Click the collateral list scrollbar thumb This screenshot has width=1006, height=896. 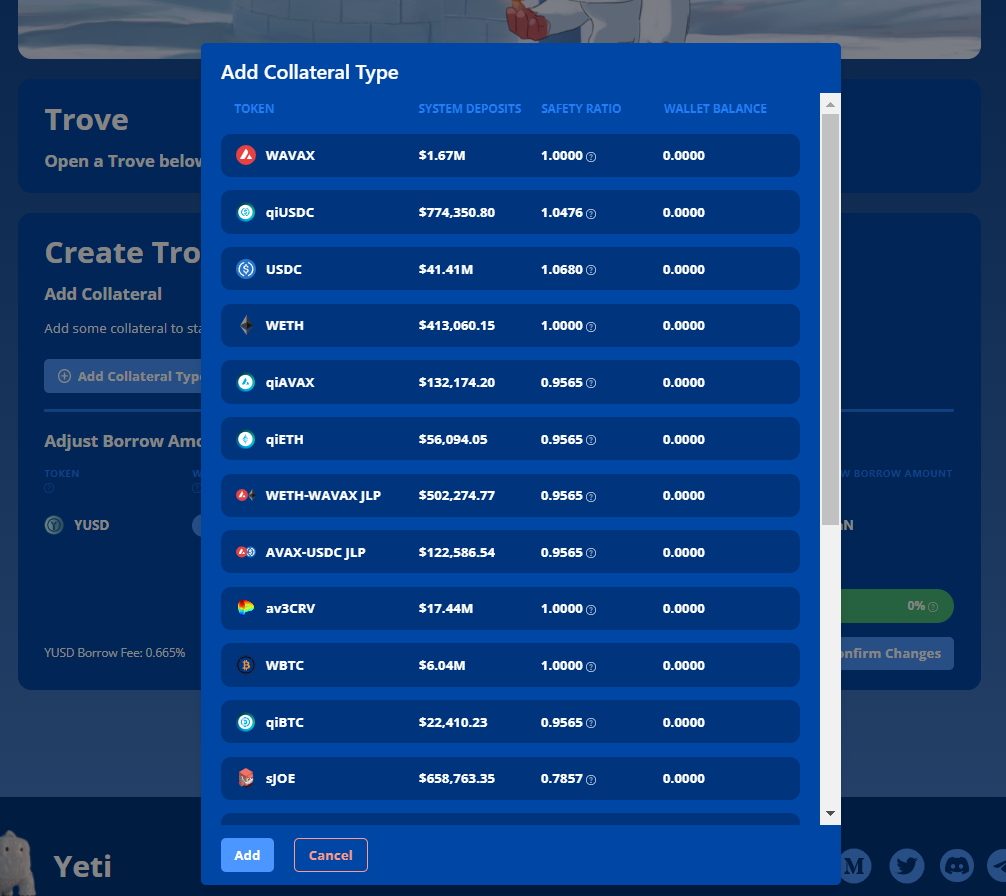pyautogui.click(x=830, y=319)
